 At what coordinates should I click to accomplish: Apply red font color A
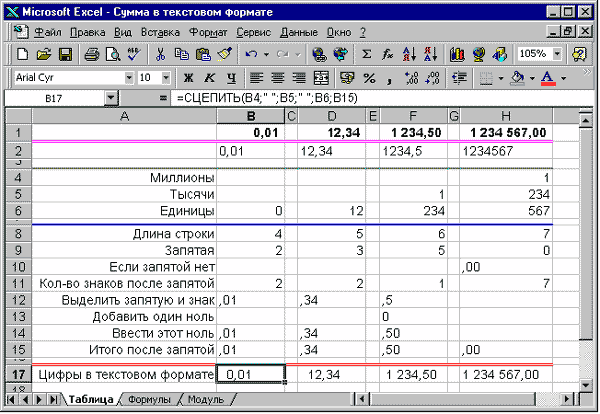pyautogui.click(x=548, y=78)
